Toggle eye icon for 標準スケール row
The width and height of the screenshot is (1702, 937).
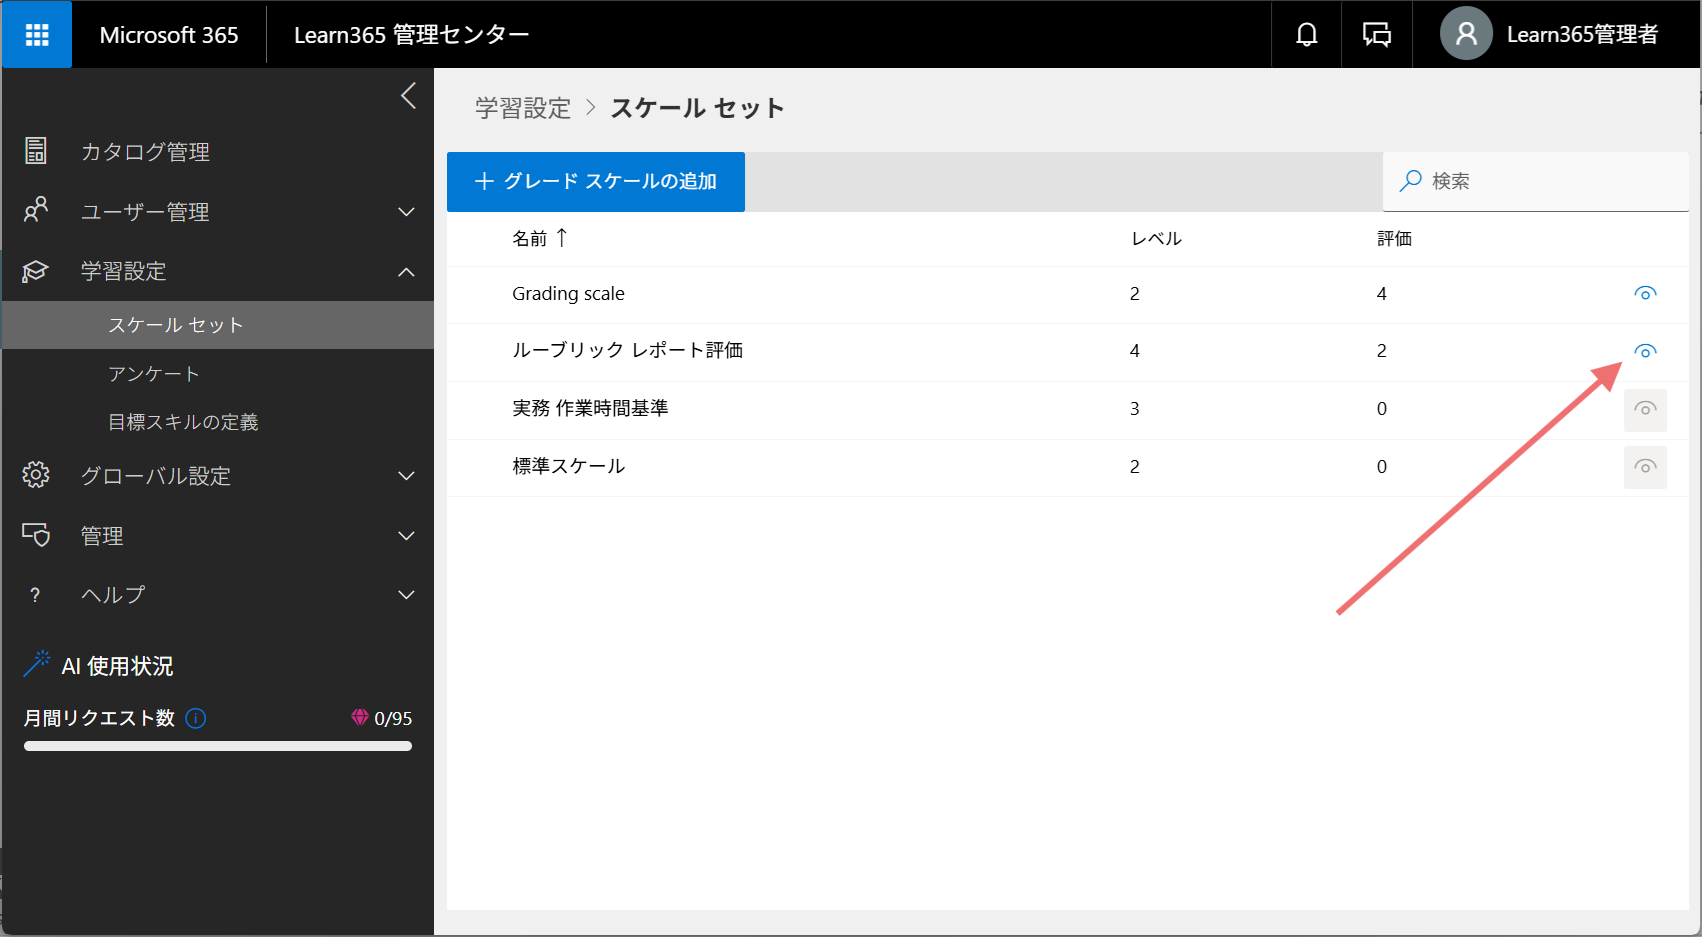click(1645, 467)
